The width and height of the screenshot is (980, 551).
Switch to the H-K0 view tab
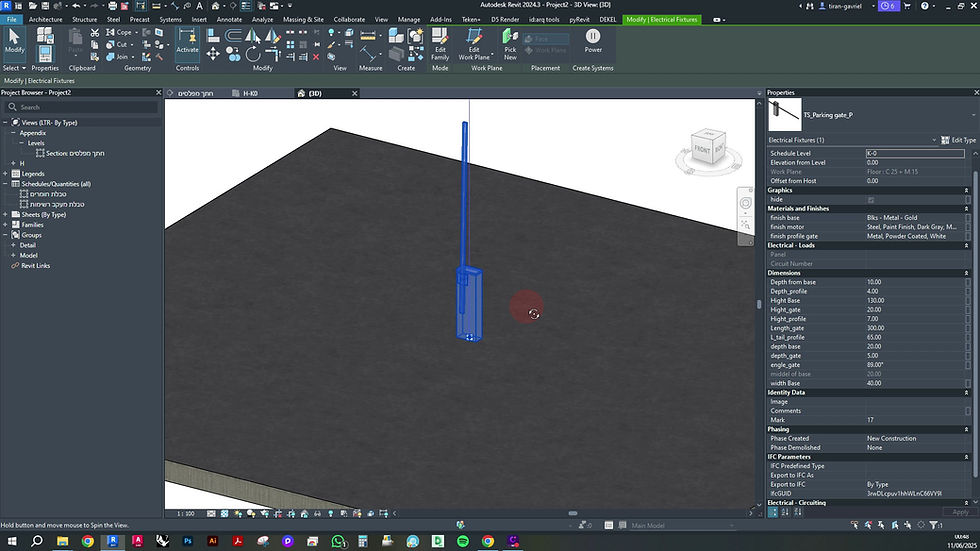click(x=251, y=93)
